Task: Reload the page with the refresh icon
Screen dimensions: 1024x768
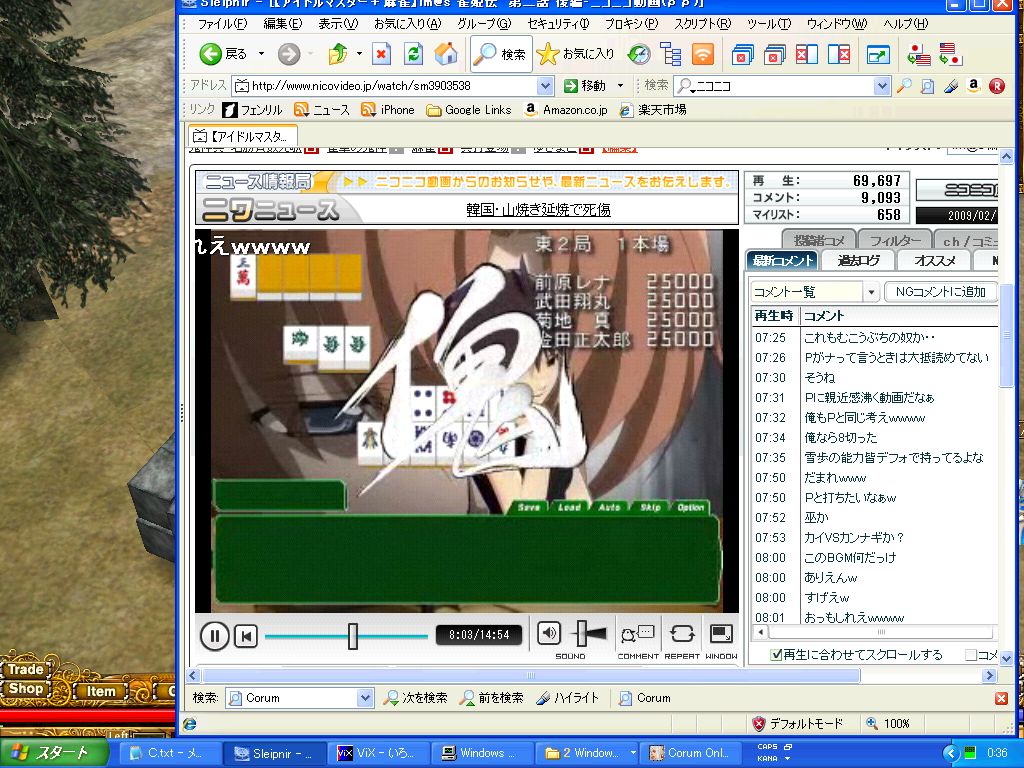Action: [413, 54]
